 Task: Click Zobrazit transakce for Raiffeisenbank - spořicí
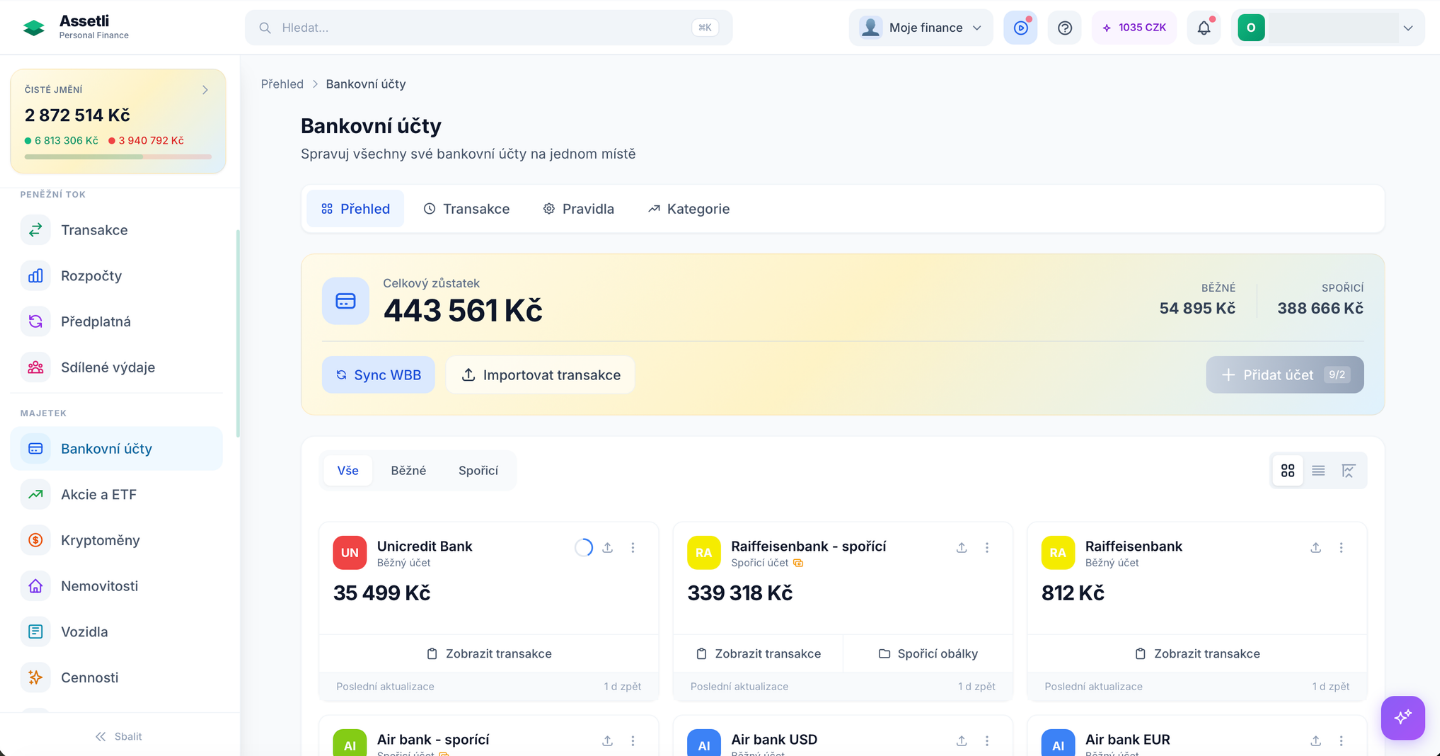(x=758, y=654)
